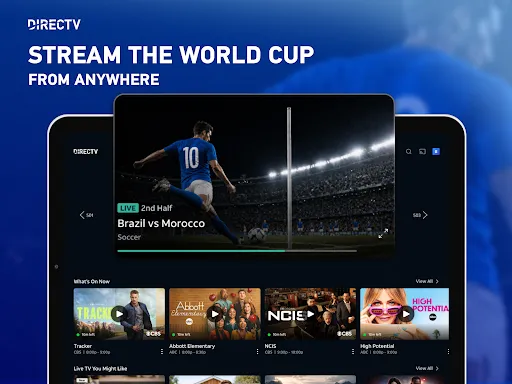Open the Abbott Elementary show title
The height and width of the screenshot is (384, 512).
(192, 346)
